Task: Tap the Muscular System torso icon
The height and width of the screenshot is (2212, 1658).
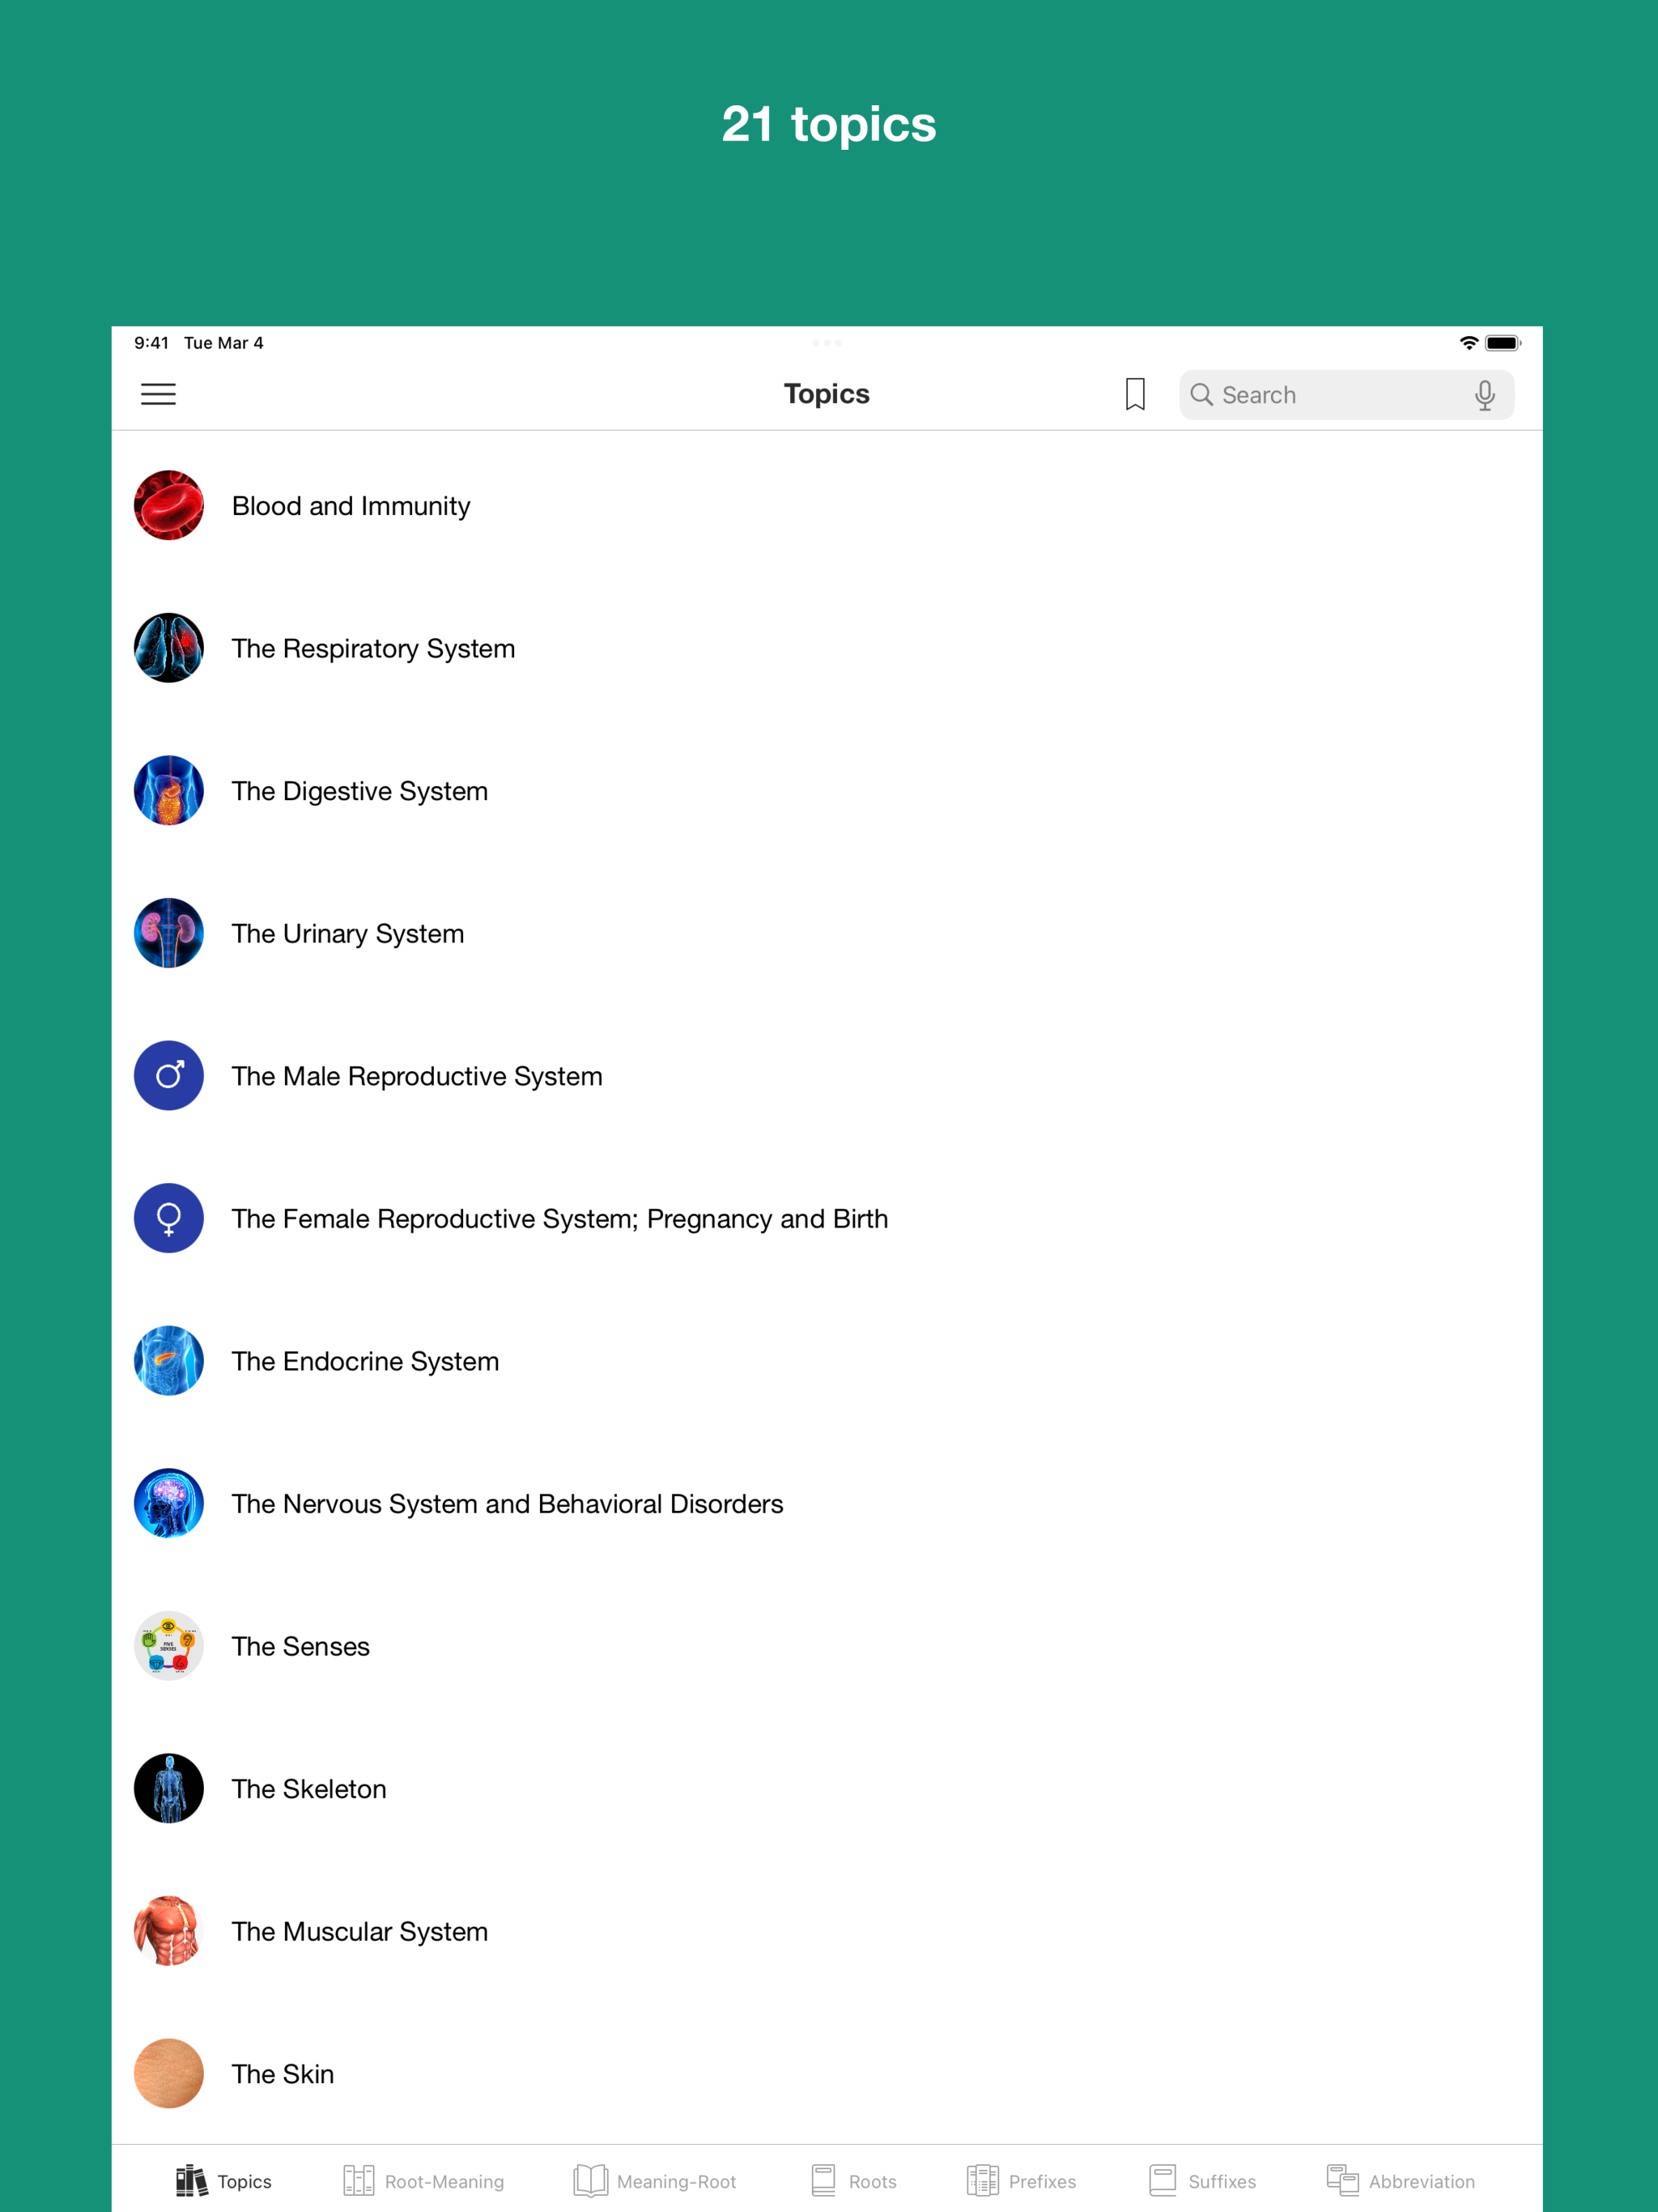Action: [x=169, y=1930]
